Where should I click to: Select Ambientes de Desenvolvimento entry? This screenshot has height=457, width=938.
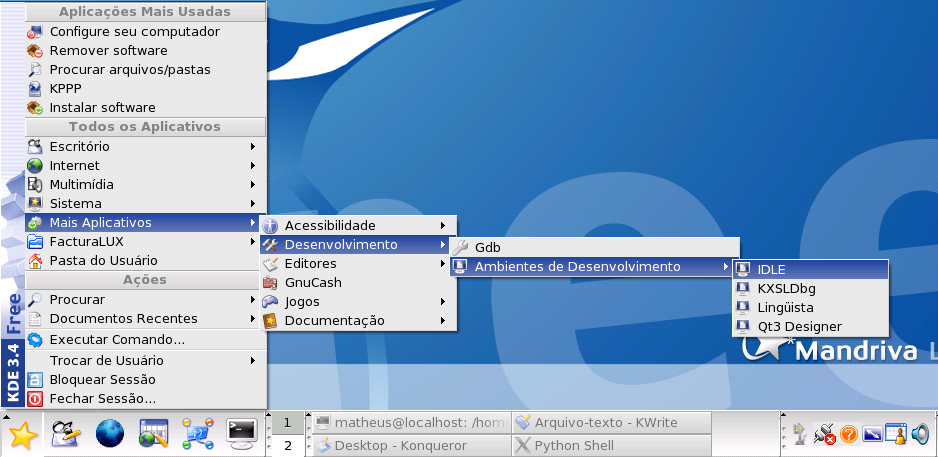click(595, 267)
